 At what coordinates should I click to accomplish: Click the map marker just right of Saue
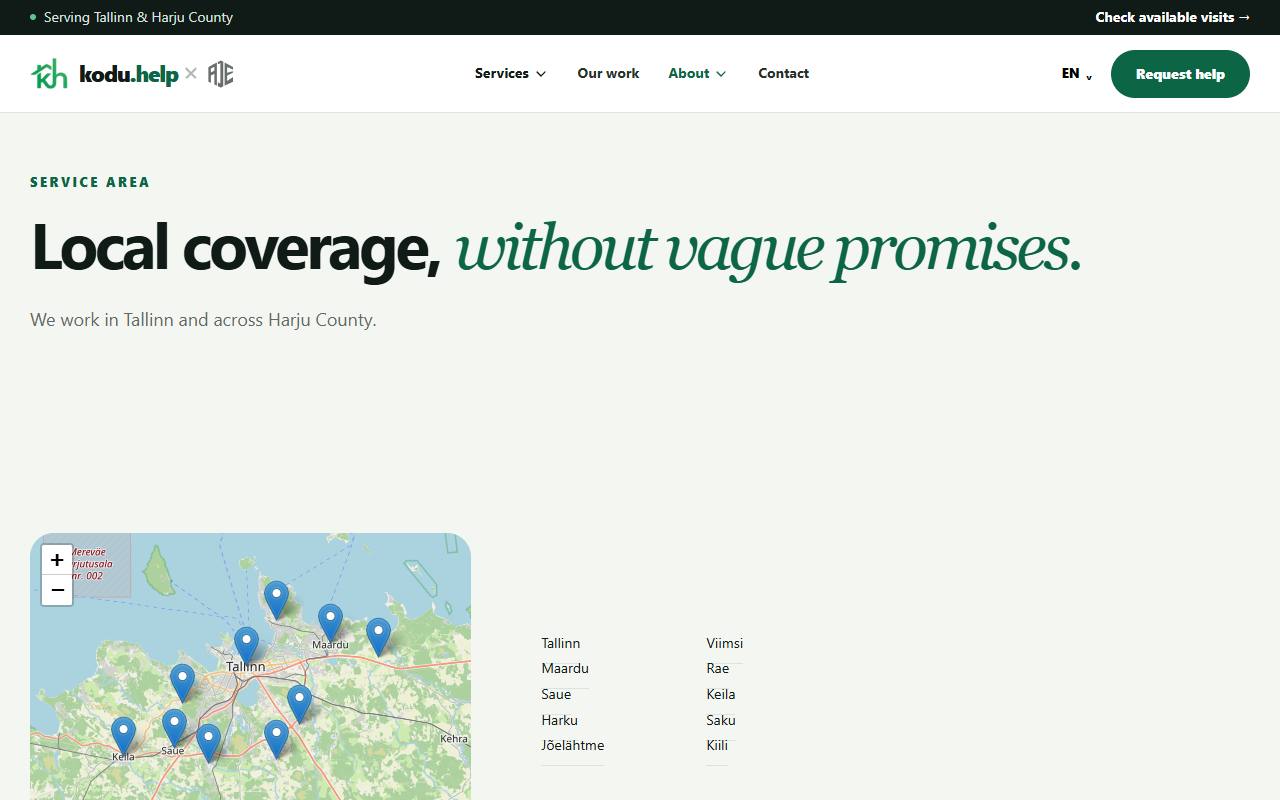208,743
